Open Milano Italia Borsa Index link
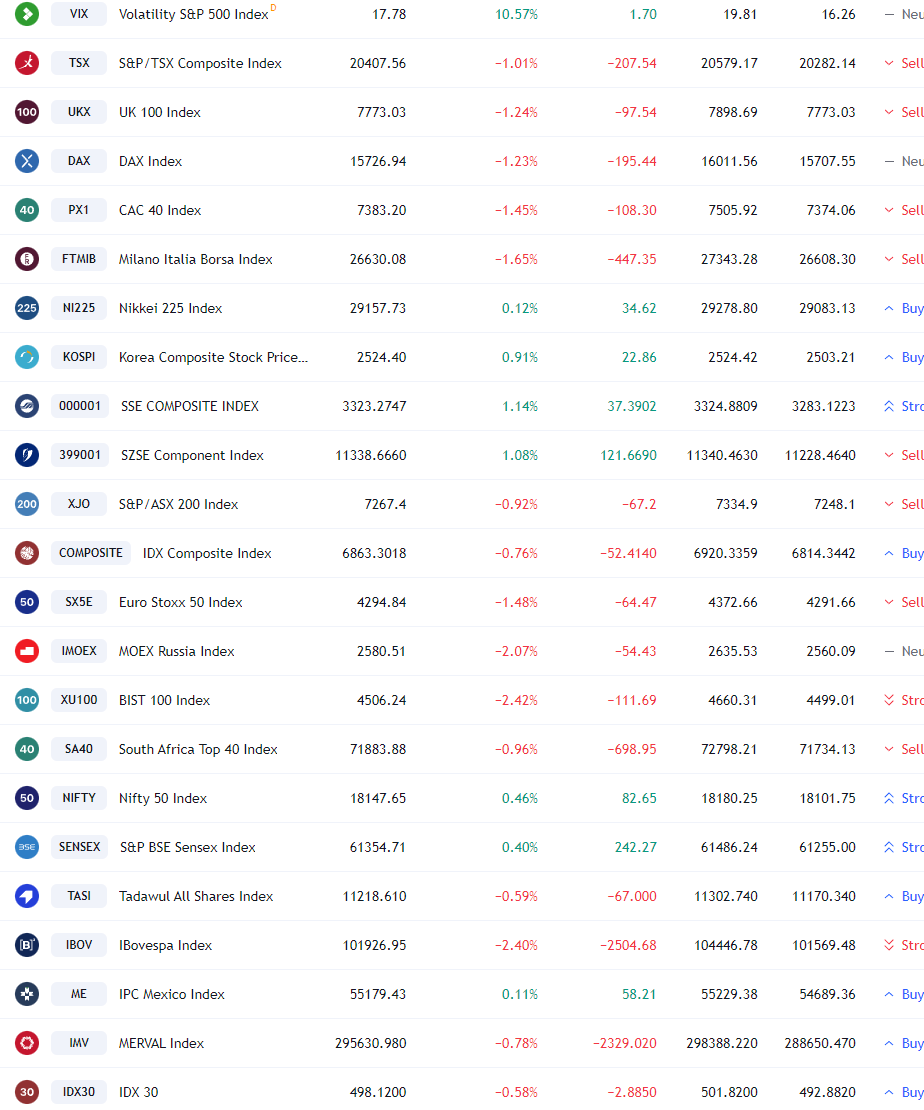 coord(195,259)
